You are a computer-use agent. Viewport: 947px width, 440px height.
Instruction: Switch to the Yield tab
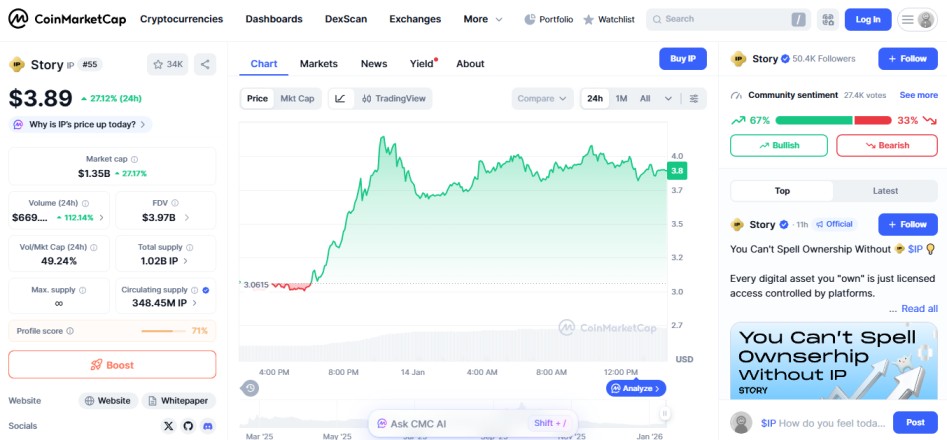coord(422,64)
